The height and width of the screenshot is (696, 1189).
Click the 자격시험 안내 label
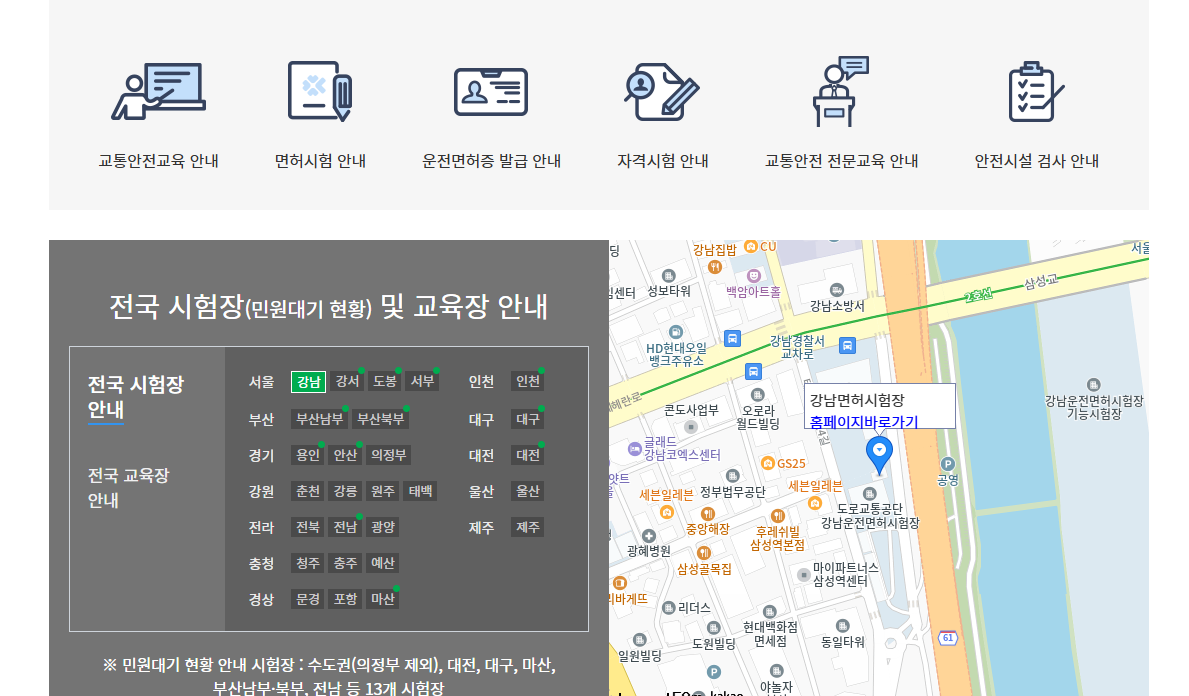[x=663, y=161]
